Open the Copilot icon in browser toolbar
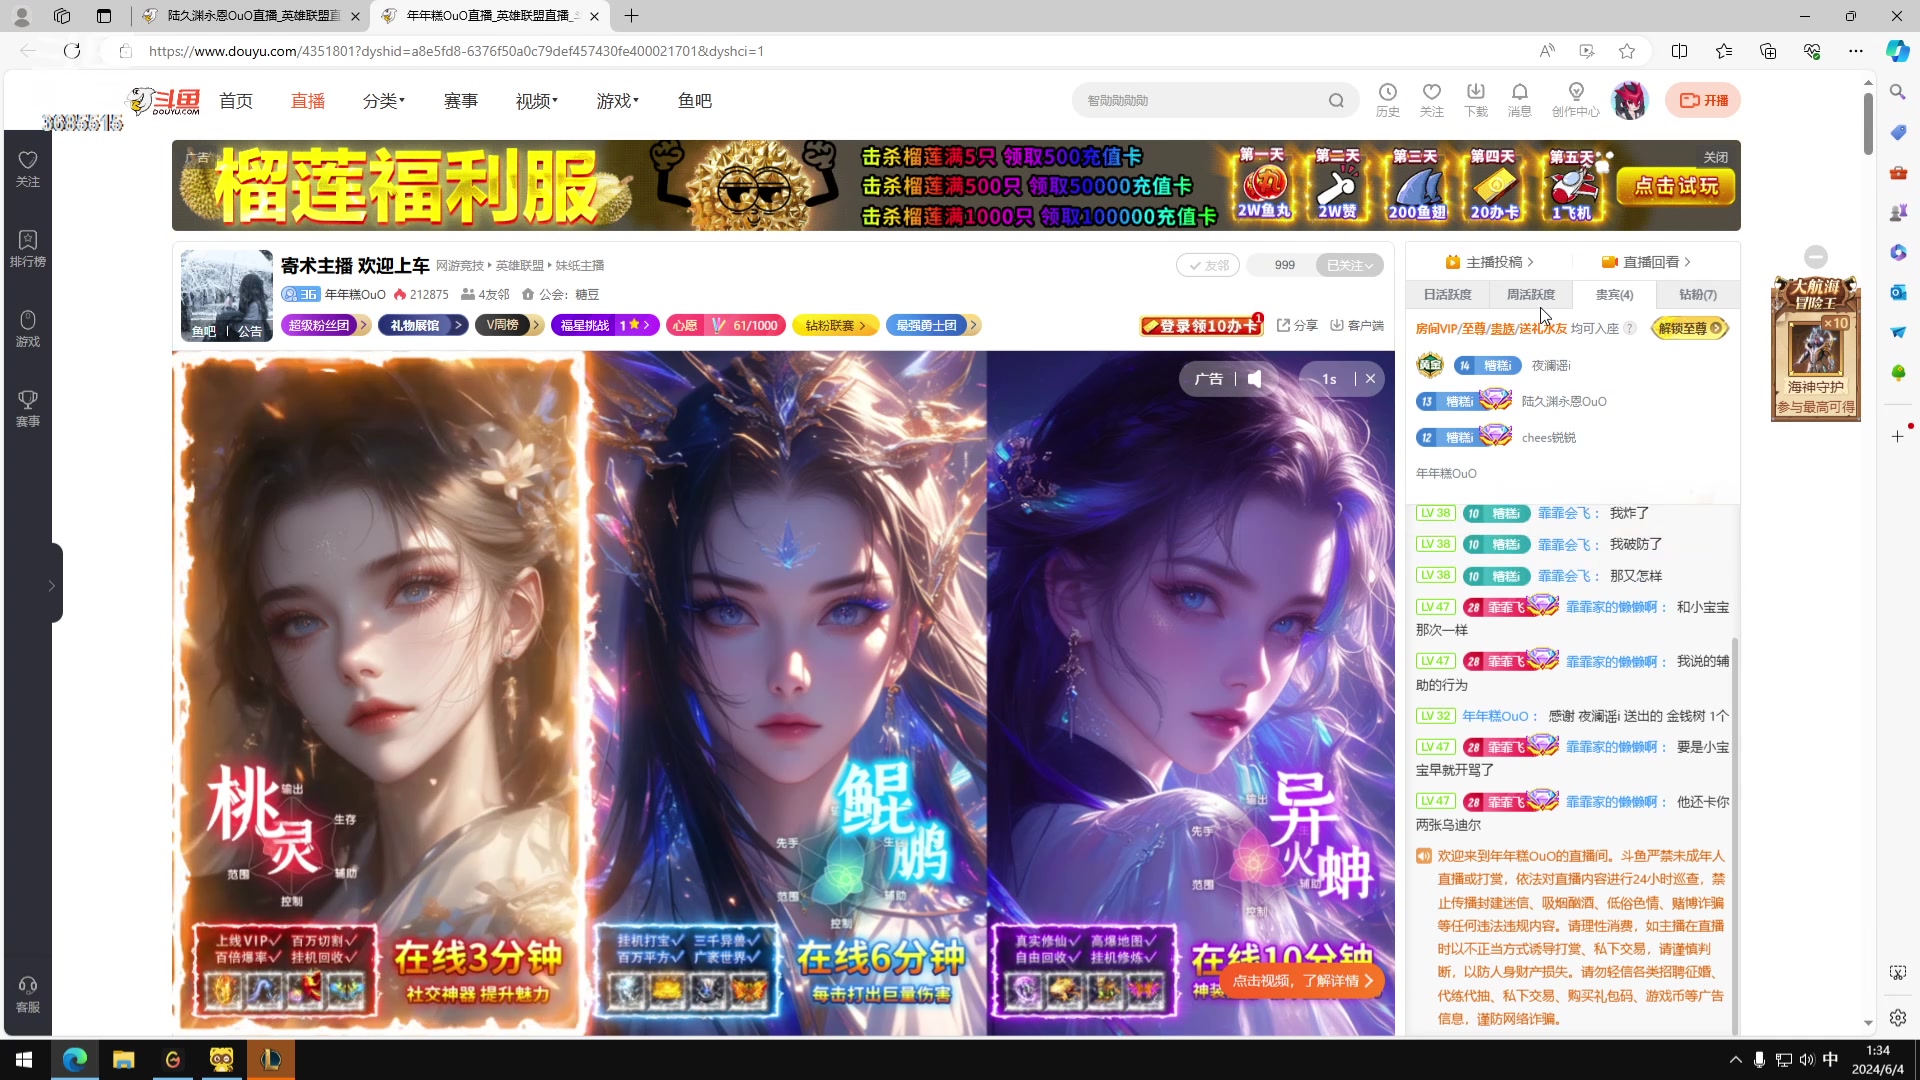The height and width of the screenshot is (1080, 1920). click(x=1897, y=51)
